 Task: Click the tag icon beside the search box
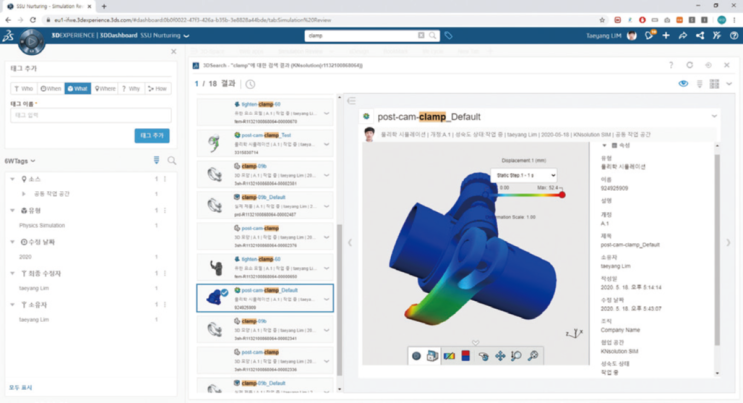pos(448,36)
